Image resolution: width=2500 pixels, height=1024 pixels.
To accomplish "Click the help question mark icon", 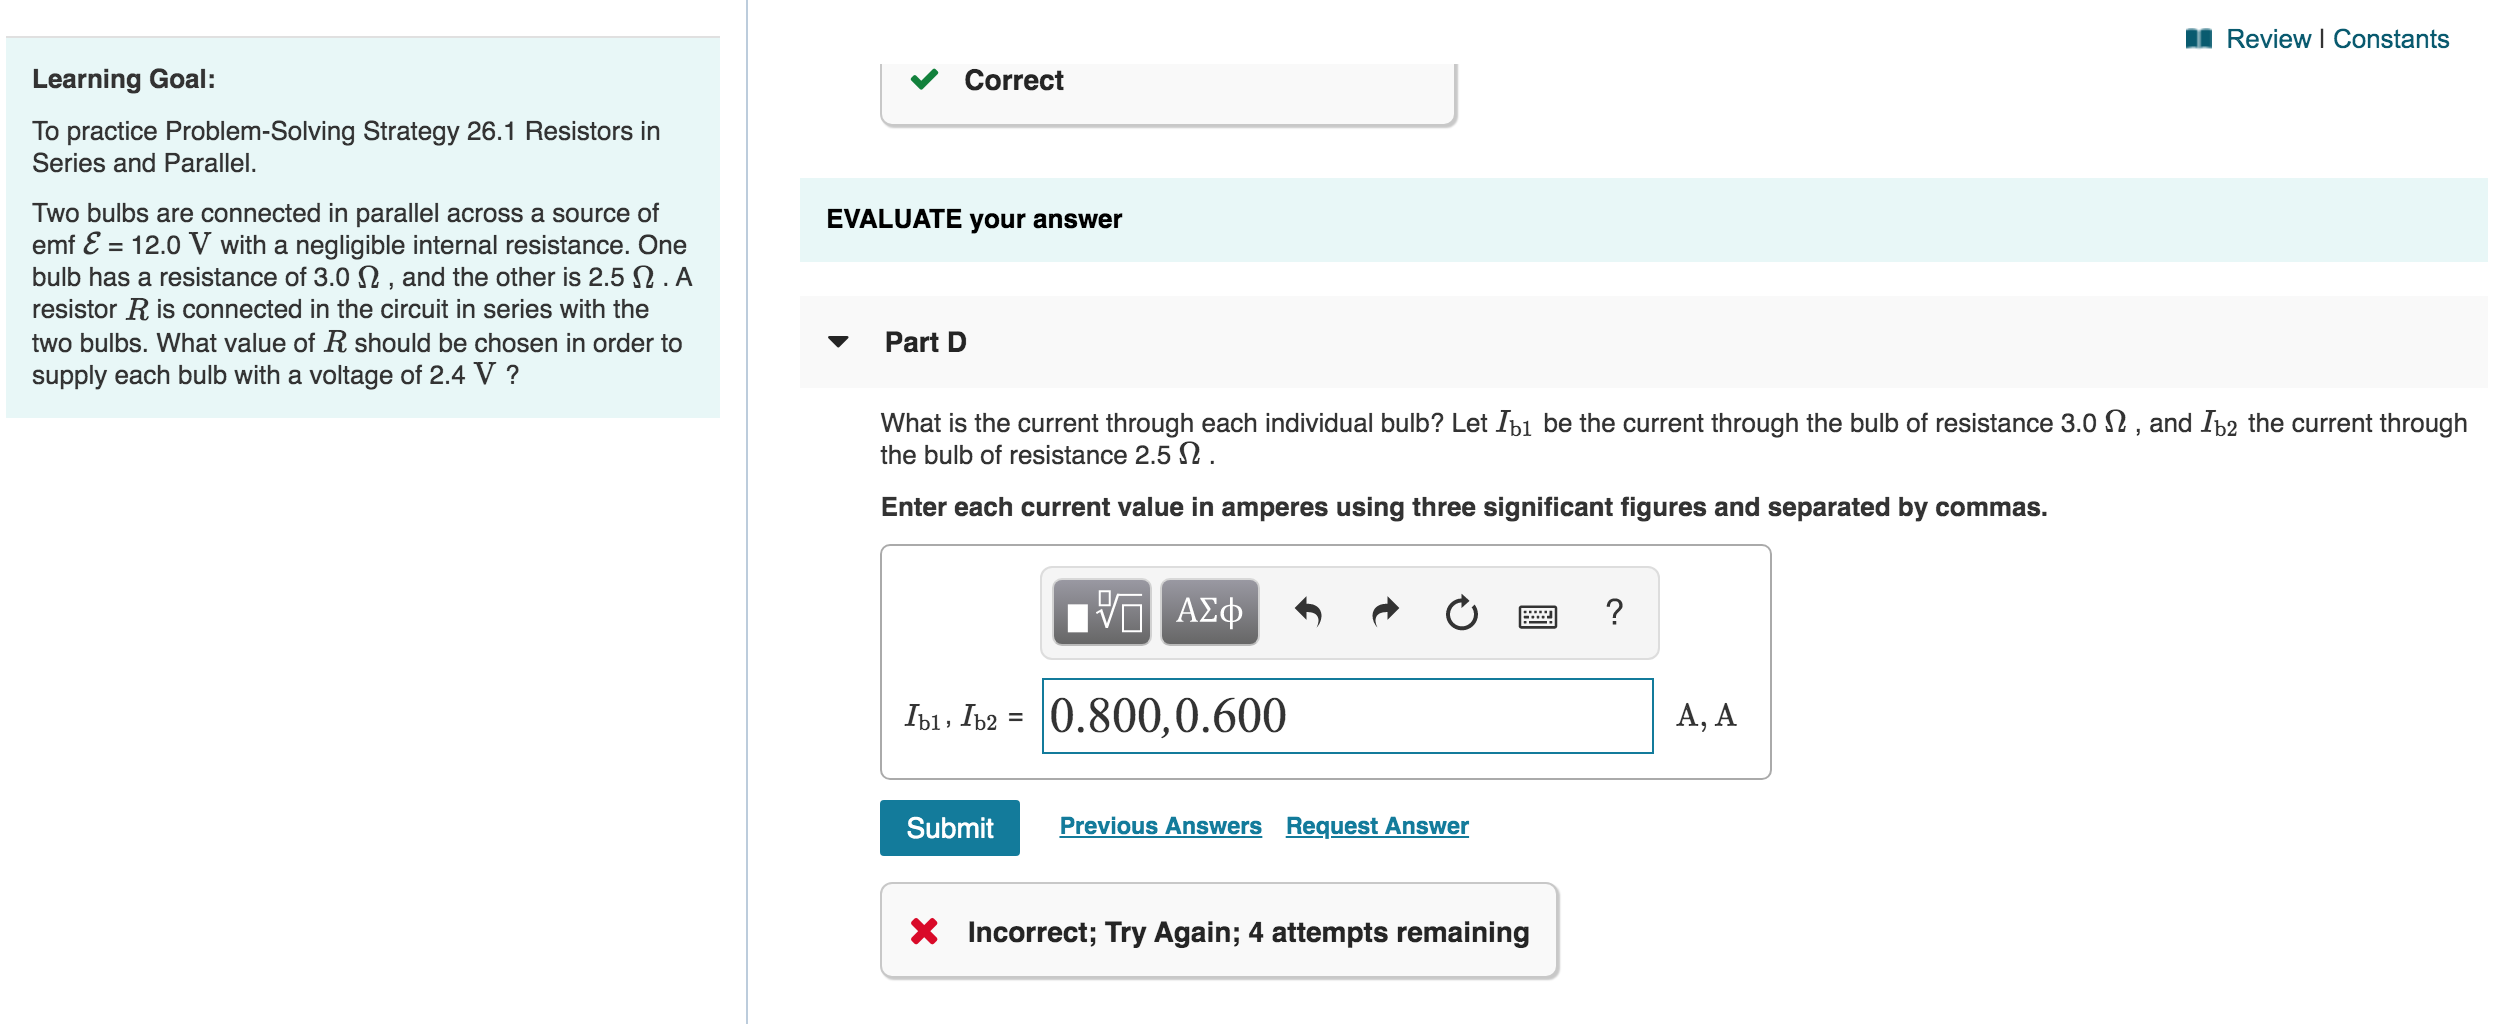I will pos(1614,613).
